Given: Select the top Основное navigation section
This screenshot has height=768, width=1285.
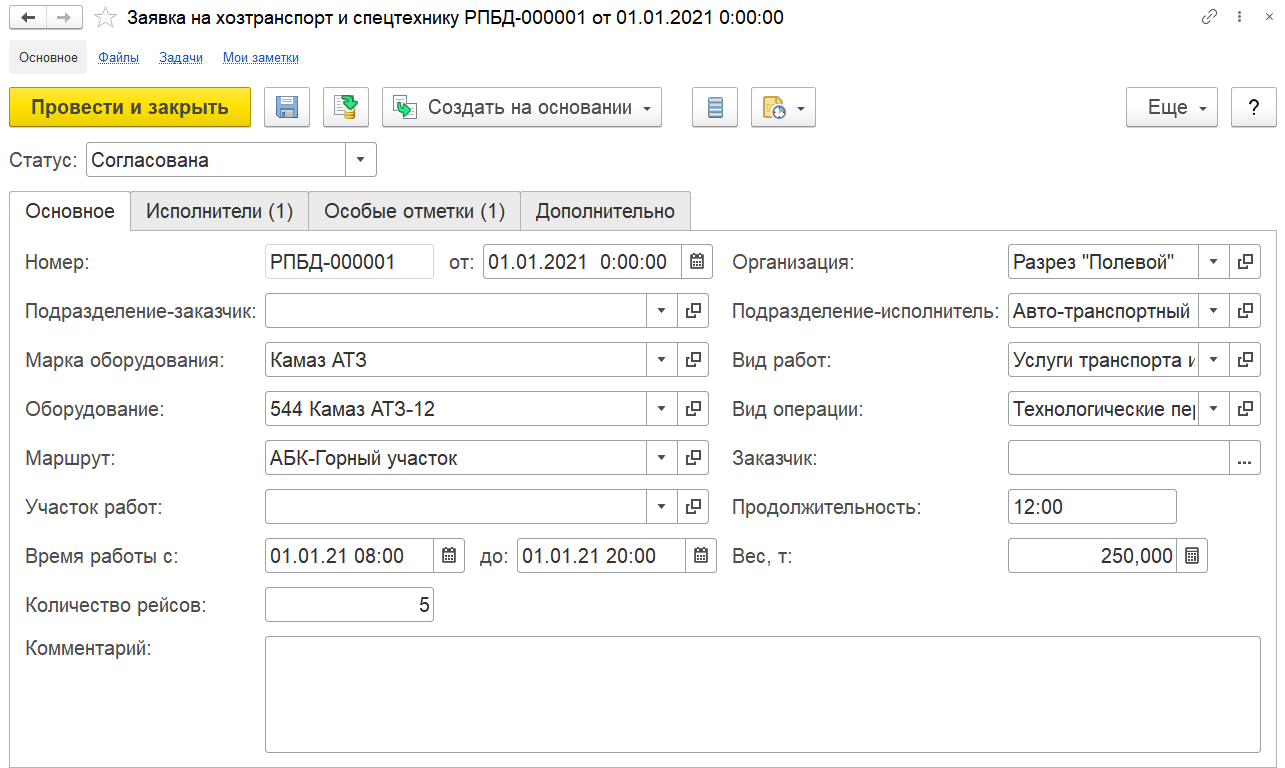Looking at the screenshot, I should point(48,57).
